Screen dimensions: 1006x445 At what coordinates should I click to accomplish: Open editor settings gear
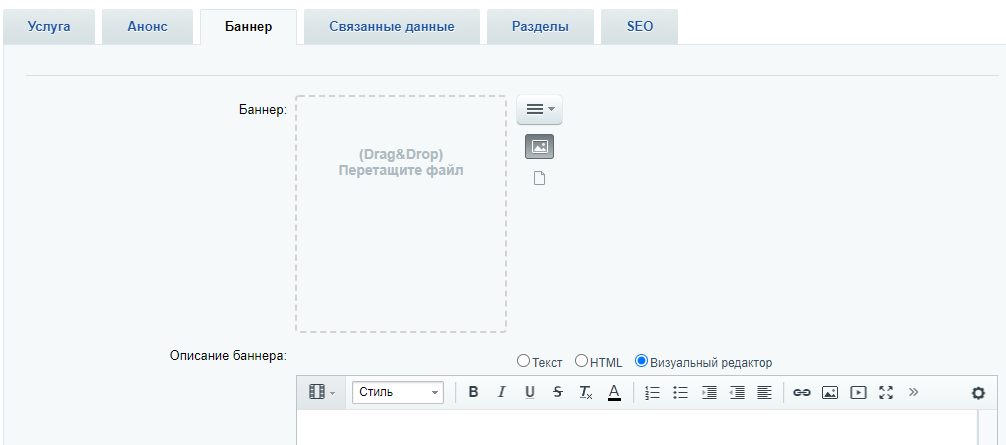(978, 393)
